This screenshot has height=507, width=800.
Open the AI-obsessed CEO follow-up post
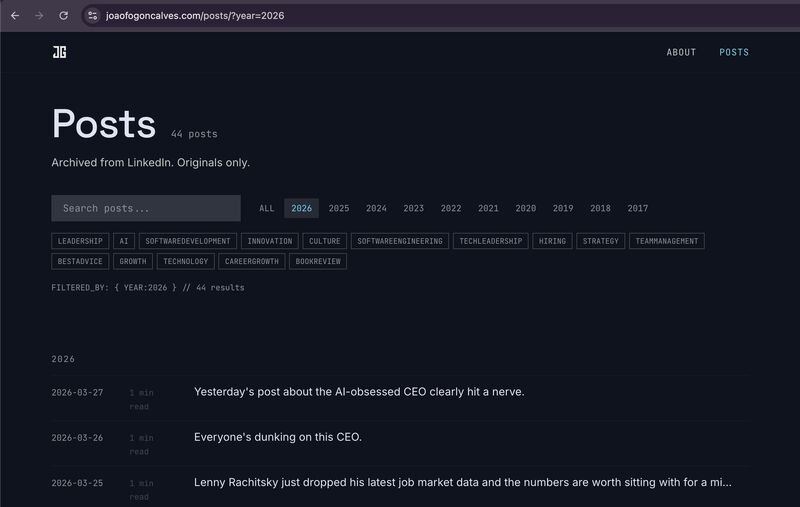[x=359, y=392]
